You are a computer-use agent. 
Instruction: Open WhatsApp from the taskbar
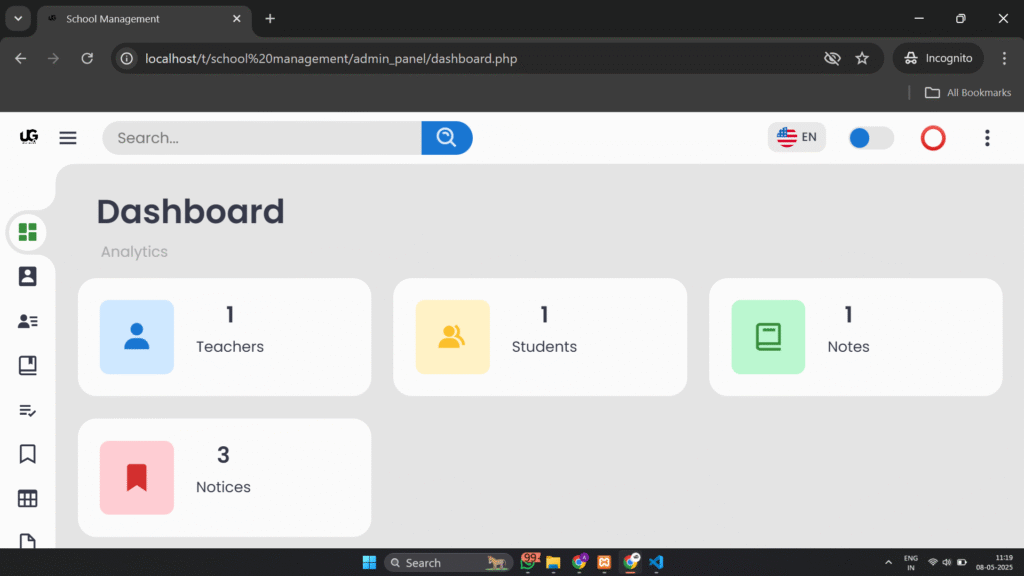coord(528,562)
